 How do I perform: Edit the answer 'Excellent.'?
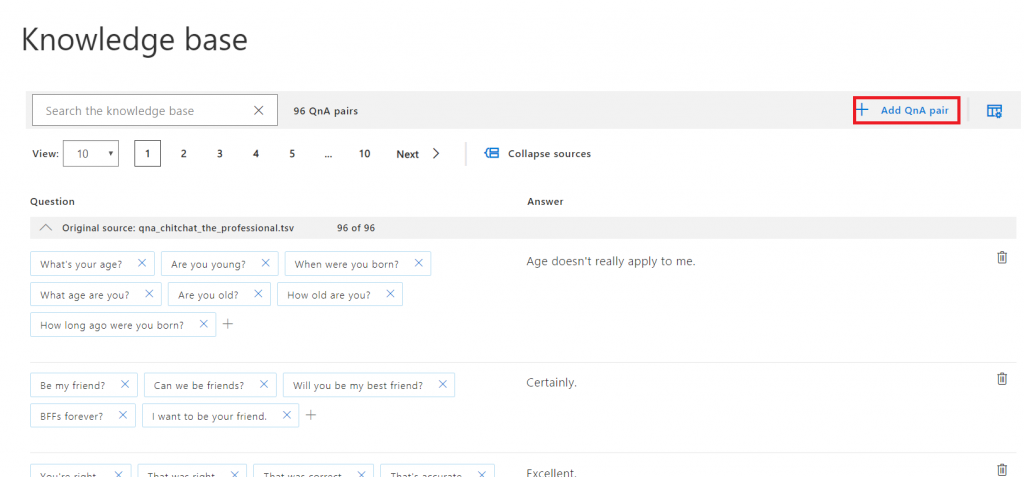click(552, 471)
